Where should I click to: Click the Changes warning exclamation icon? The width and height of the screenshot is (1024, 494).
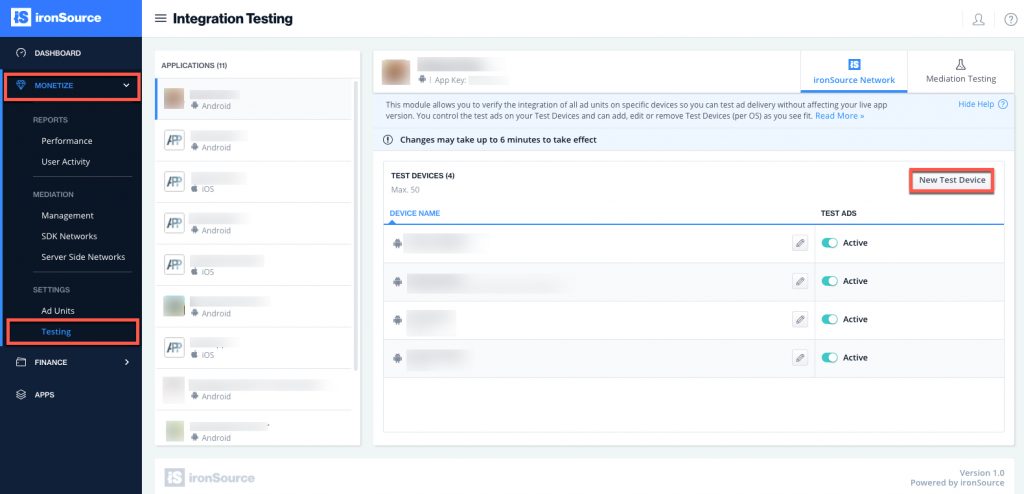pyautogui.click(x=388, y=140)
